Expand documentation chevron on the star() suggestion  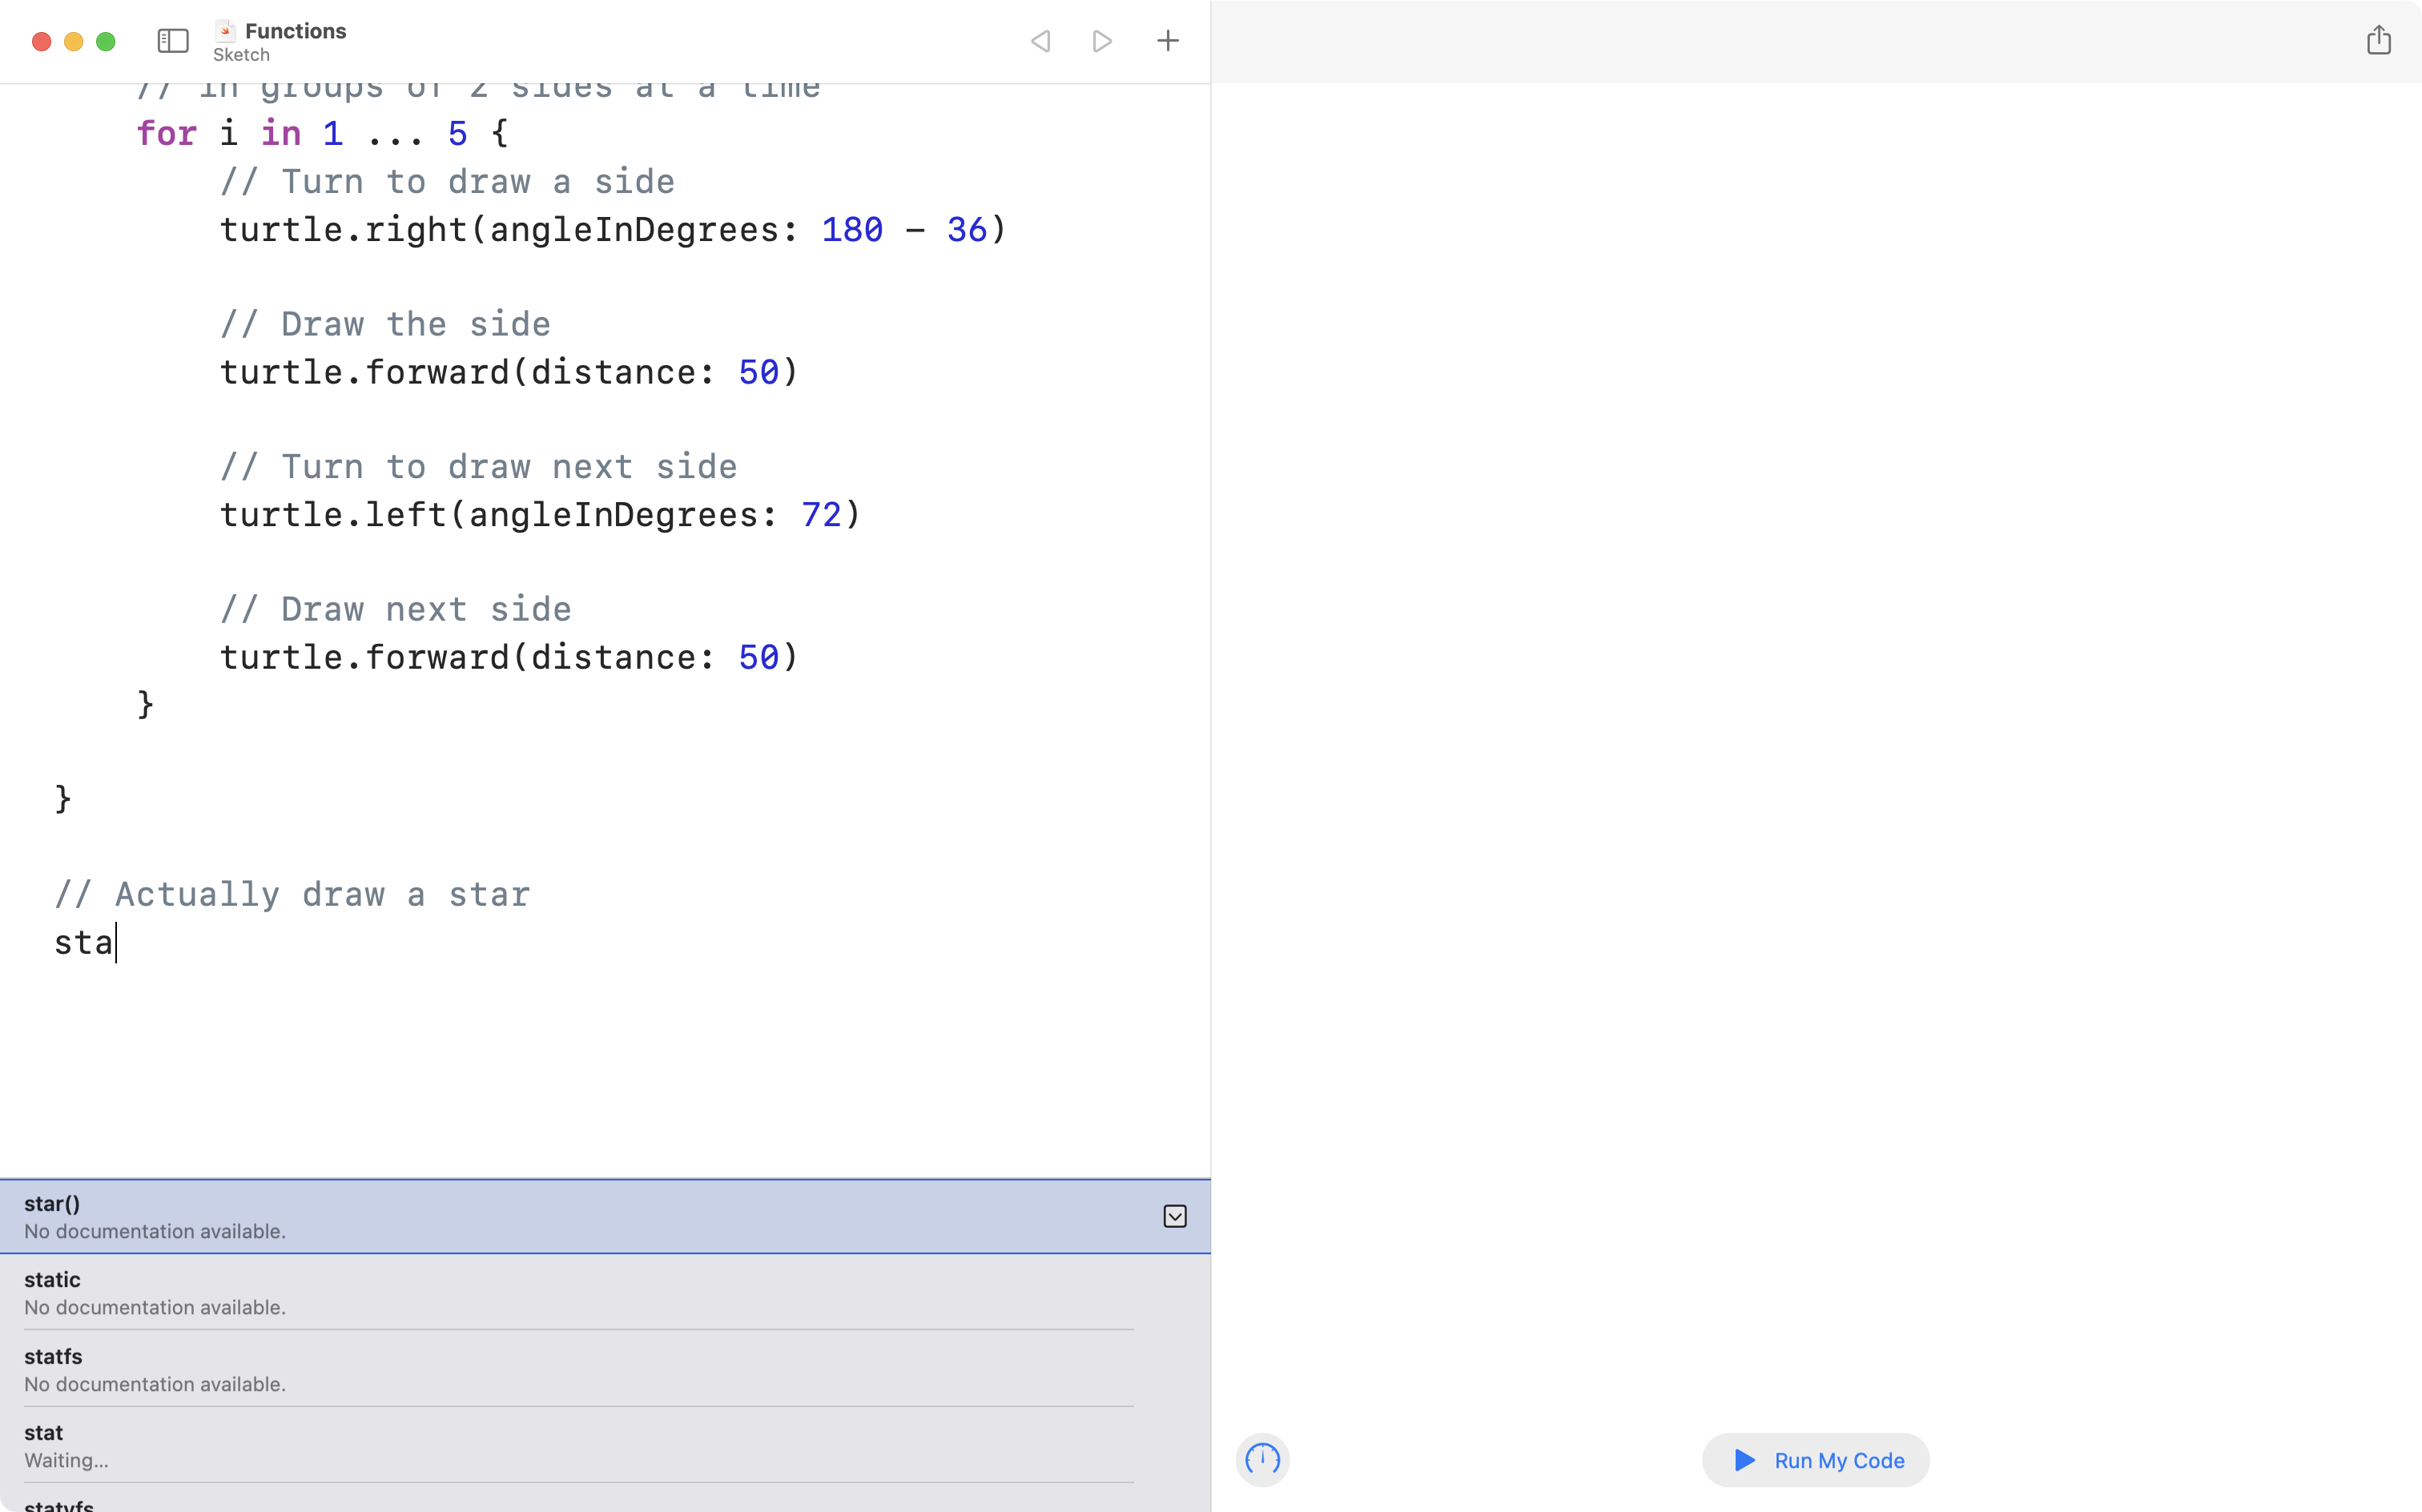[1175, 1216]
